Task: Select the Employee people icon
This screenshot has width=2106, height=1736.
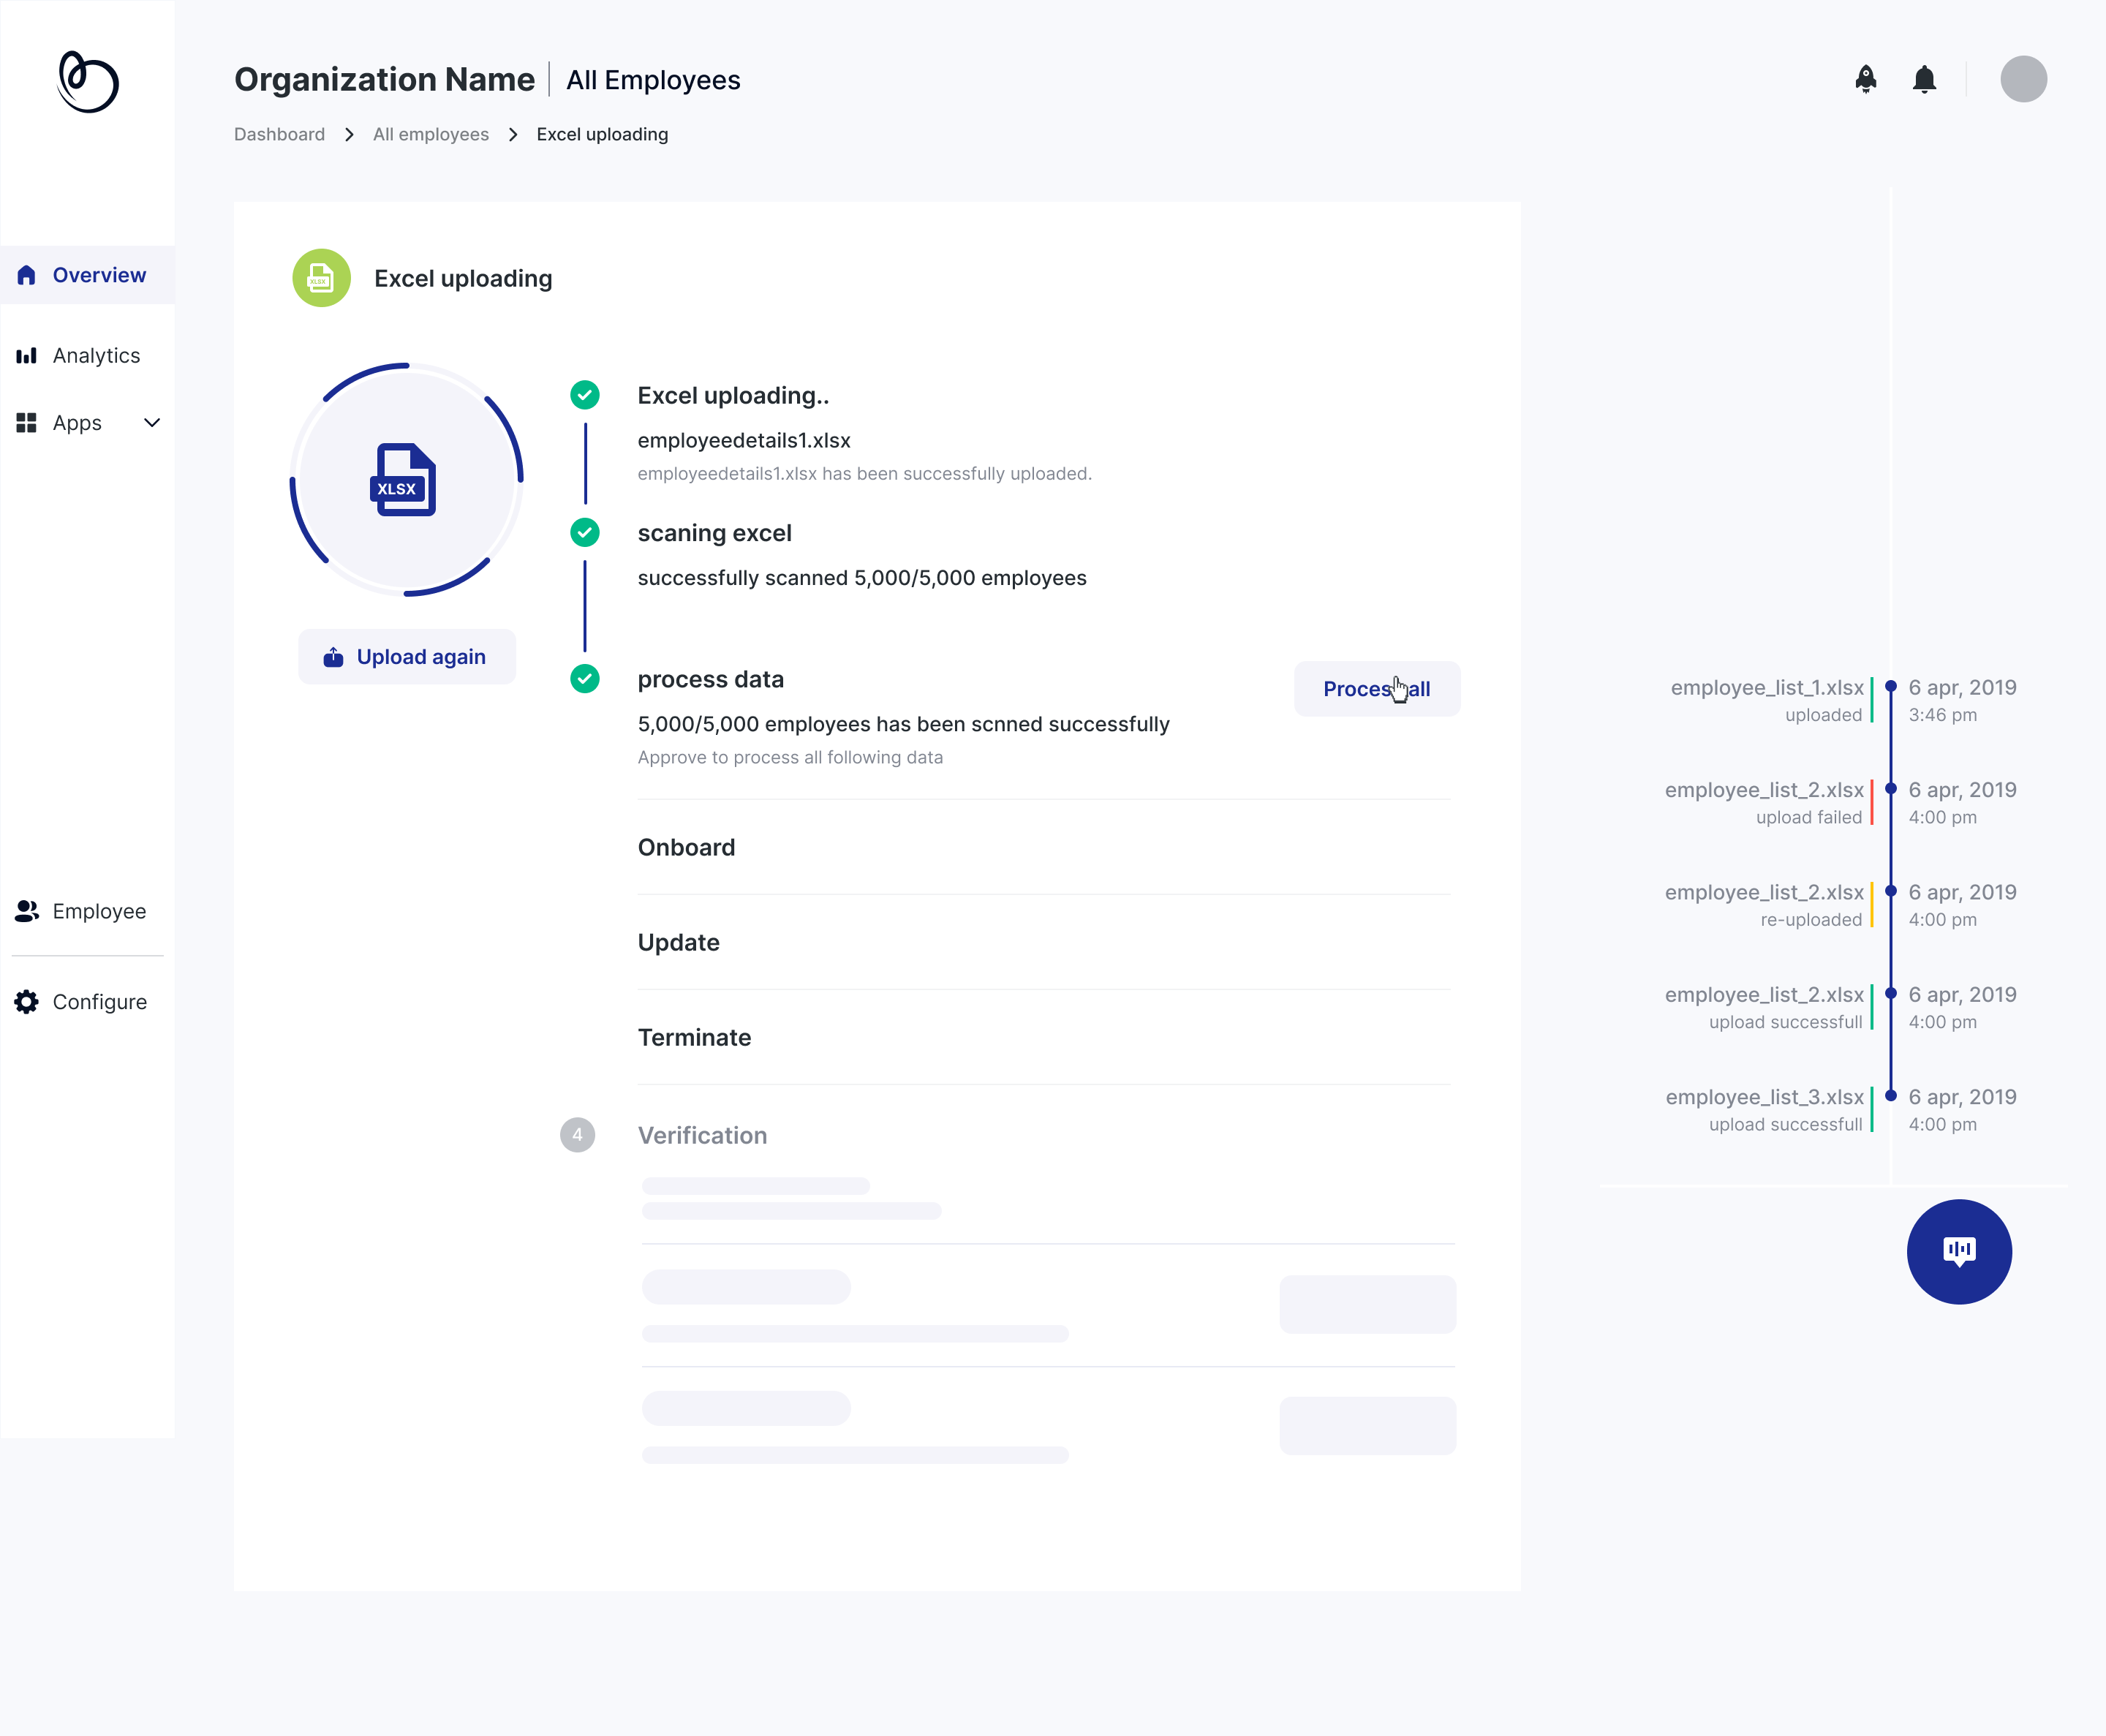Action: 26,911
